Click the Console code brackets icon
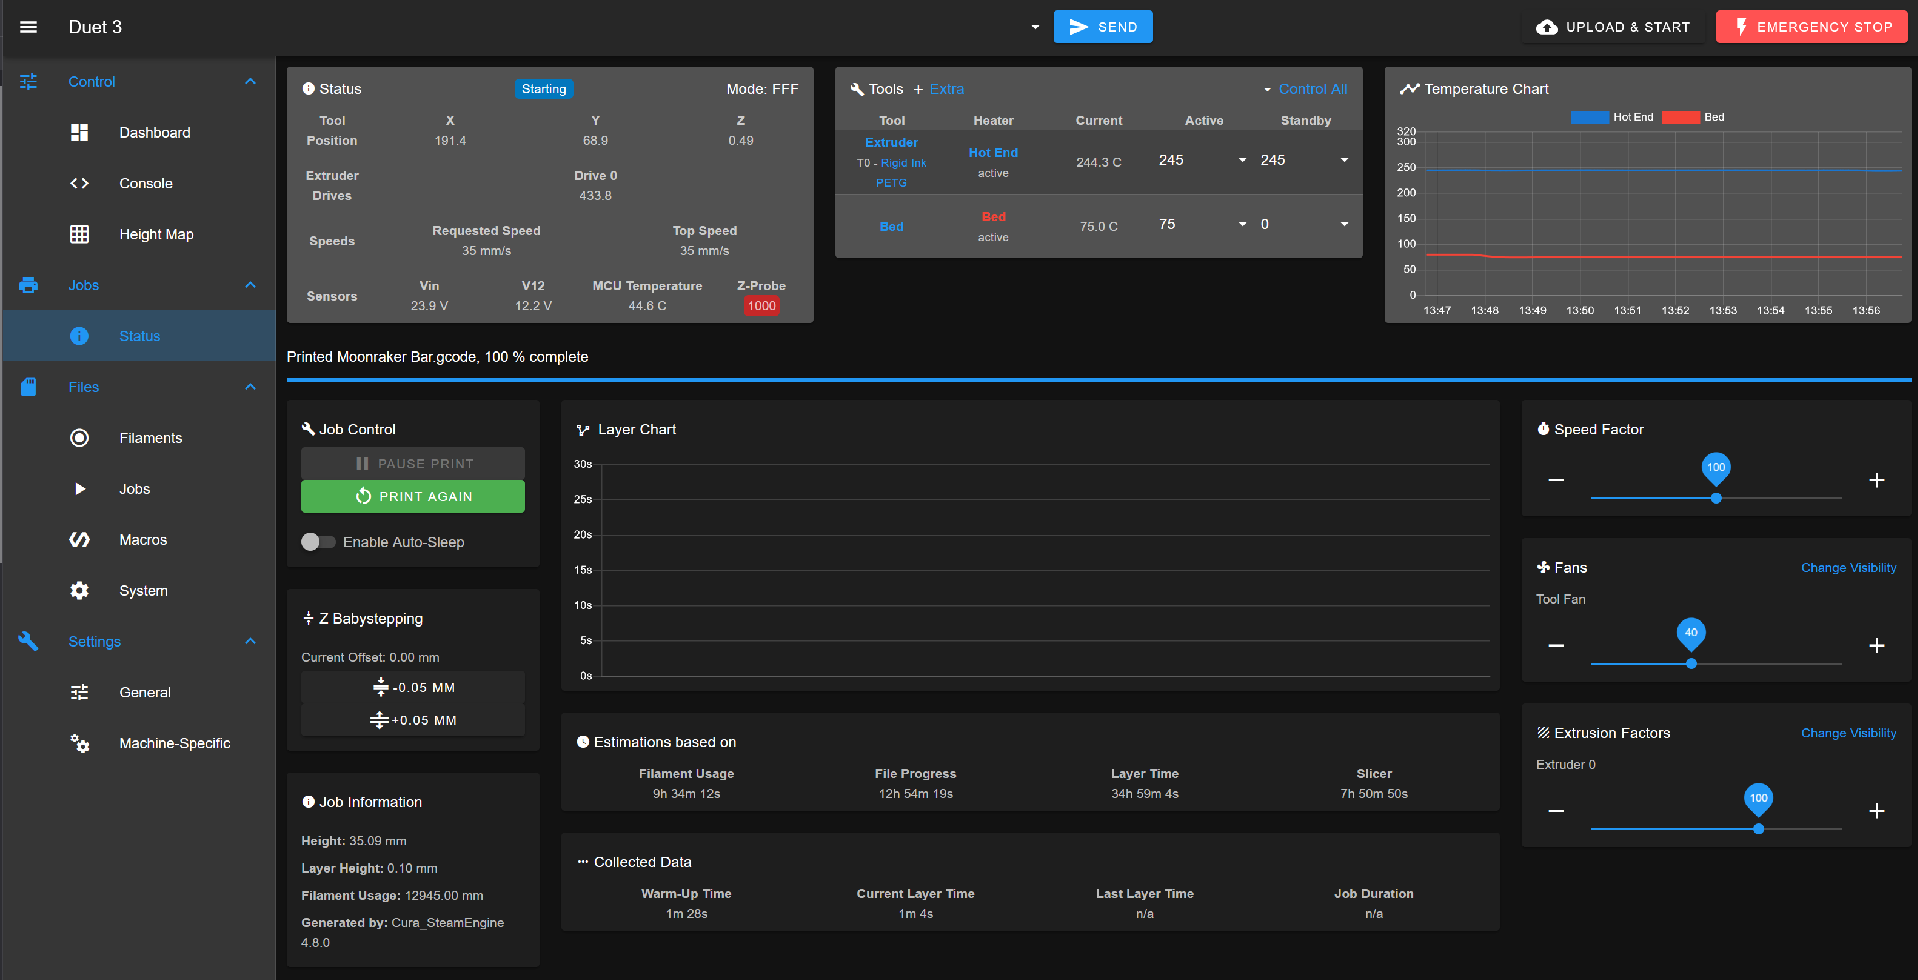The height and width of the screenshot is (980, 1918). 80,184
